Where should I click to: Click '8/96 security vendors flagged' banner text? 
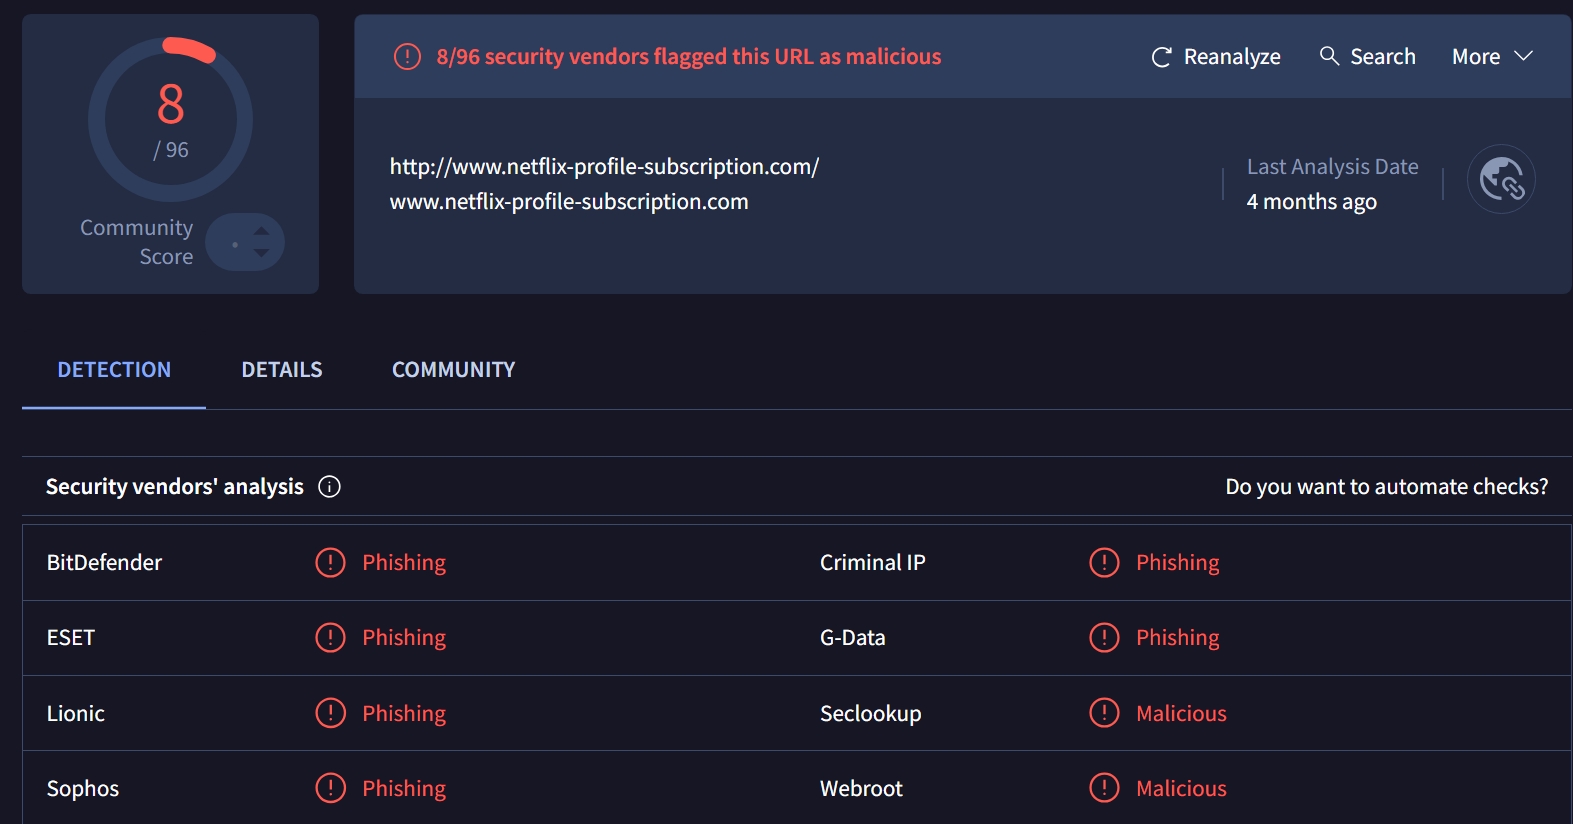[x=689, y=57]
